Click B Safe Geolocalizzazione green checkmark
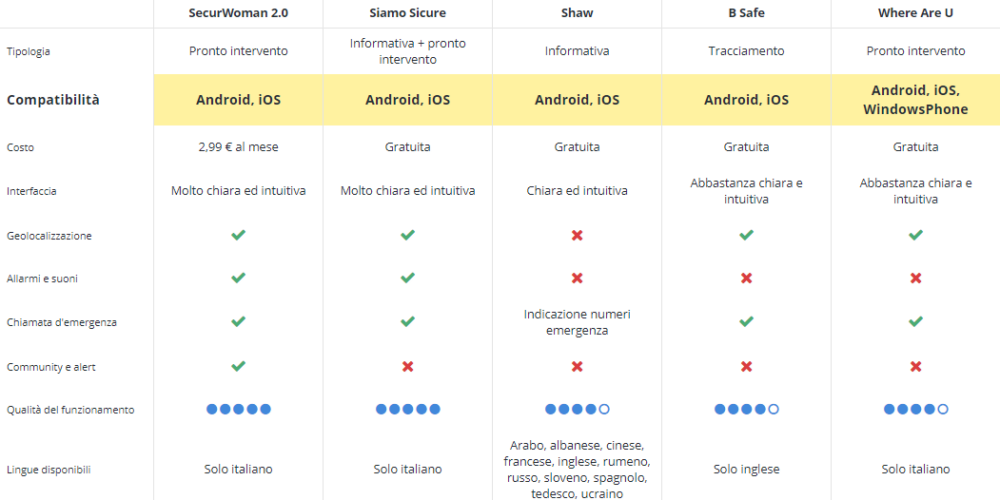This screenshot has width=1000, height=500. (746, 235)
